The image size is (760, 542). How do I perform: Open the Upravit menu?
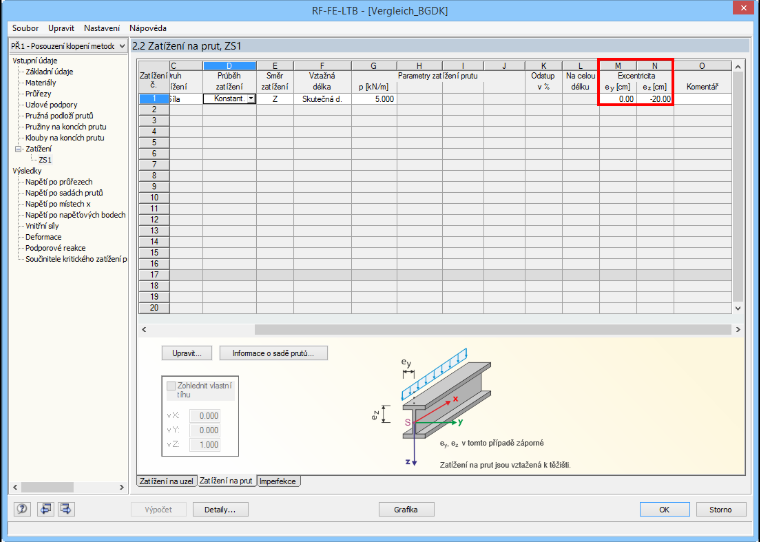click(61, 28)
